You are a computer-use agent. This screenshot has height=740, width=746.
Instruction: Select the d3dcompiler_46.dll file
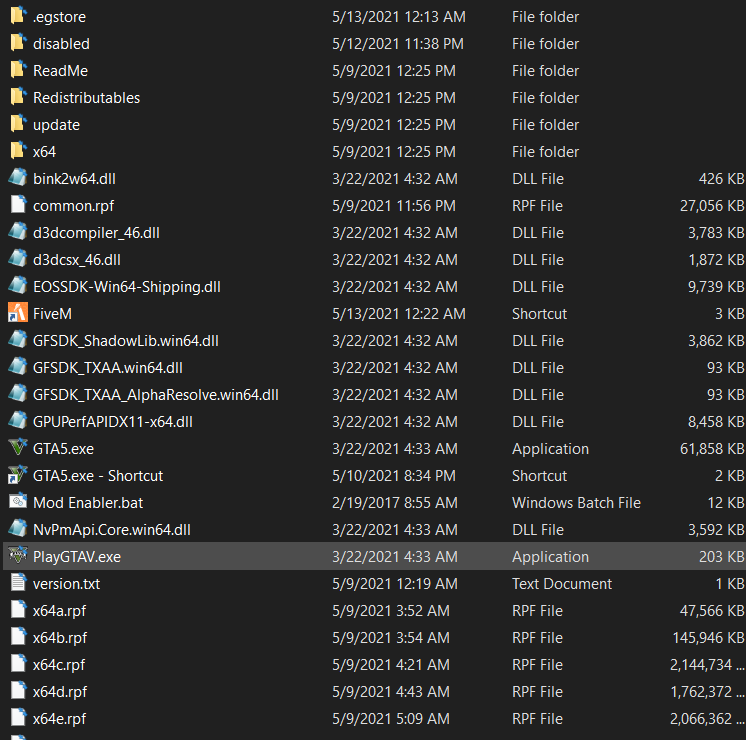pos(96,232)
